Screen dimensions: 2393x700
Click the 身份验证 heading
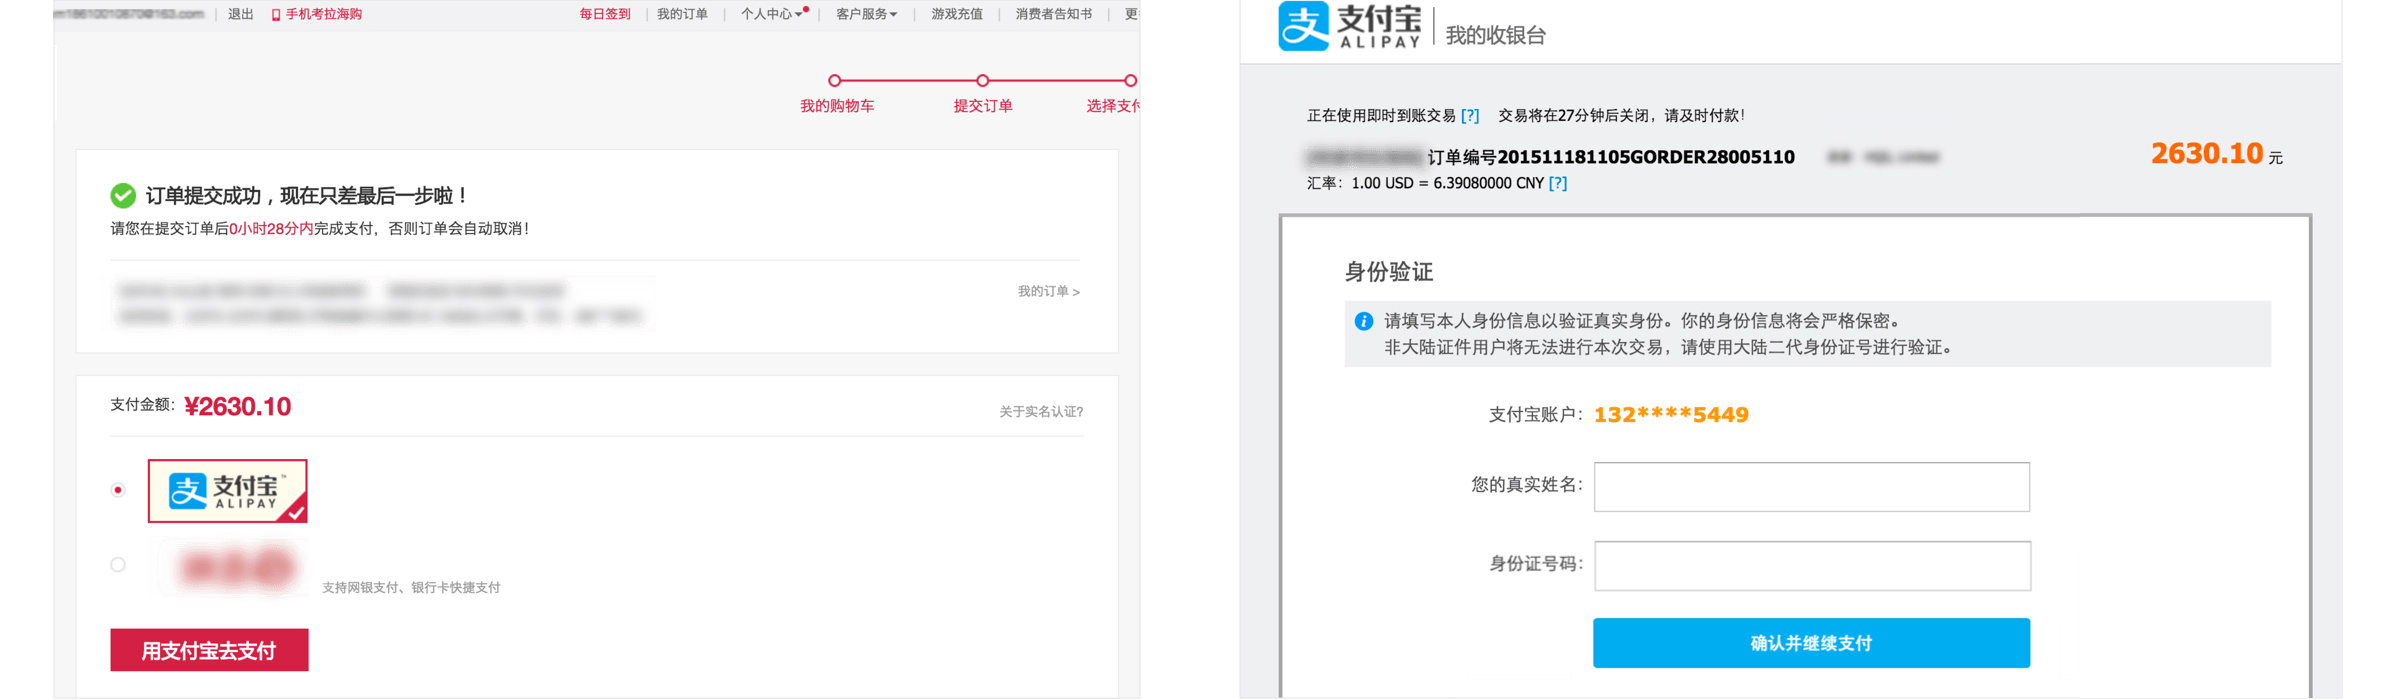[x=1388, y=272]
